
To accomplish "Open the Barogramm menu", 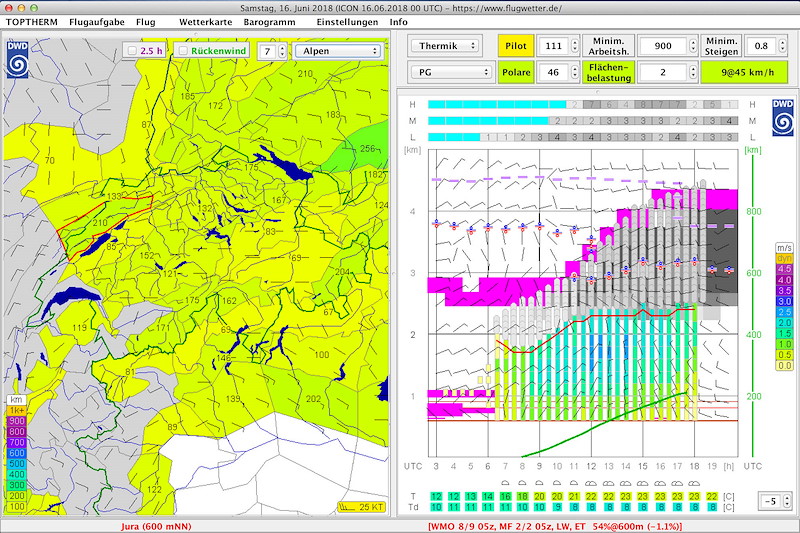I will pyautogui.click(x=269, y=22).
